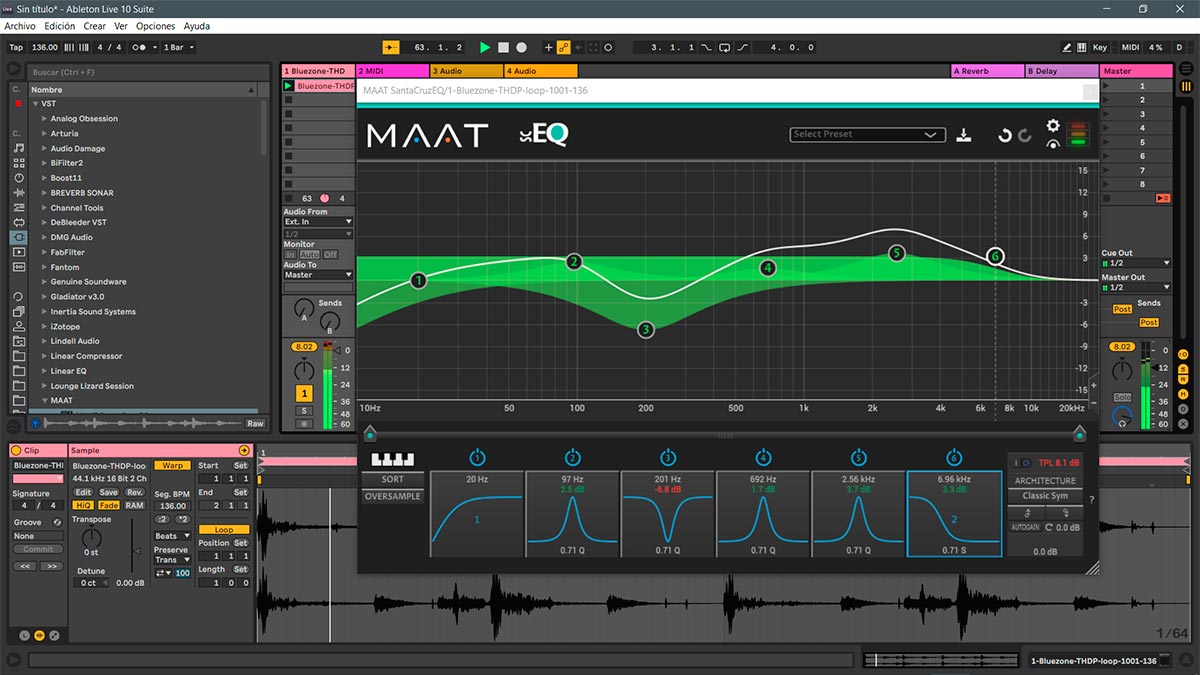Click the Seg. BPM field

pyautogui.click(x=173, y=506)
